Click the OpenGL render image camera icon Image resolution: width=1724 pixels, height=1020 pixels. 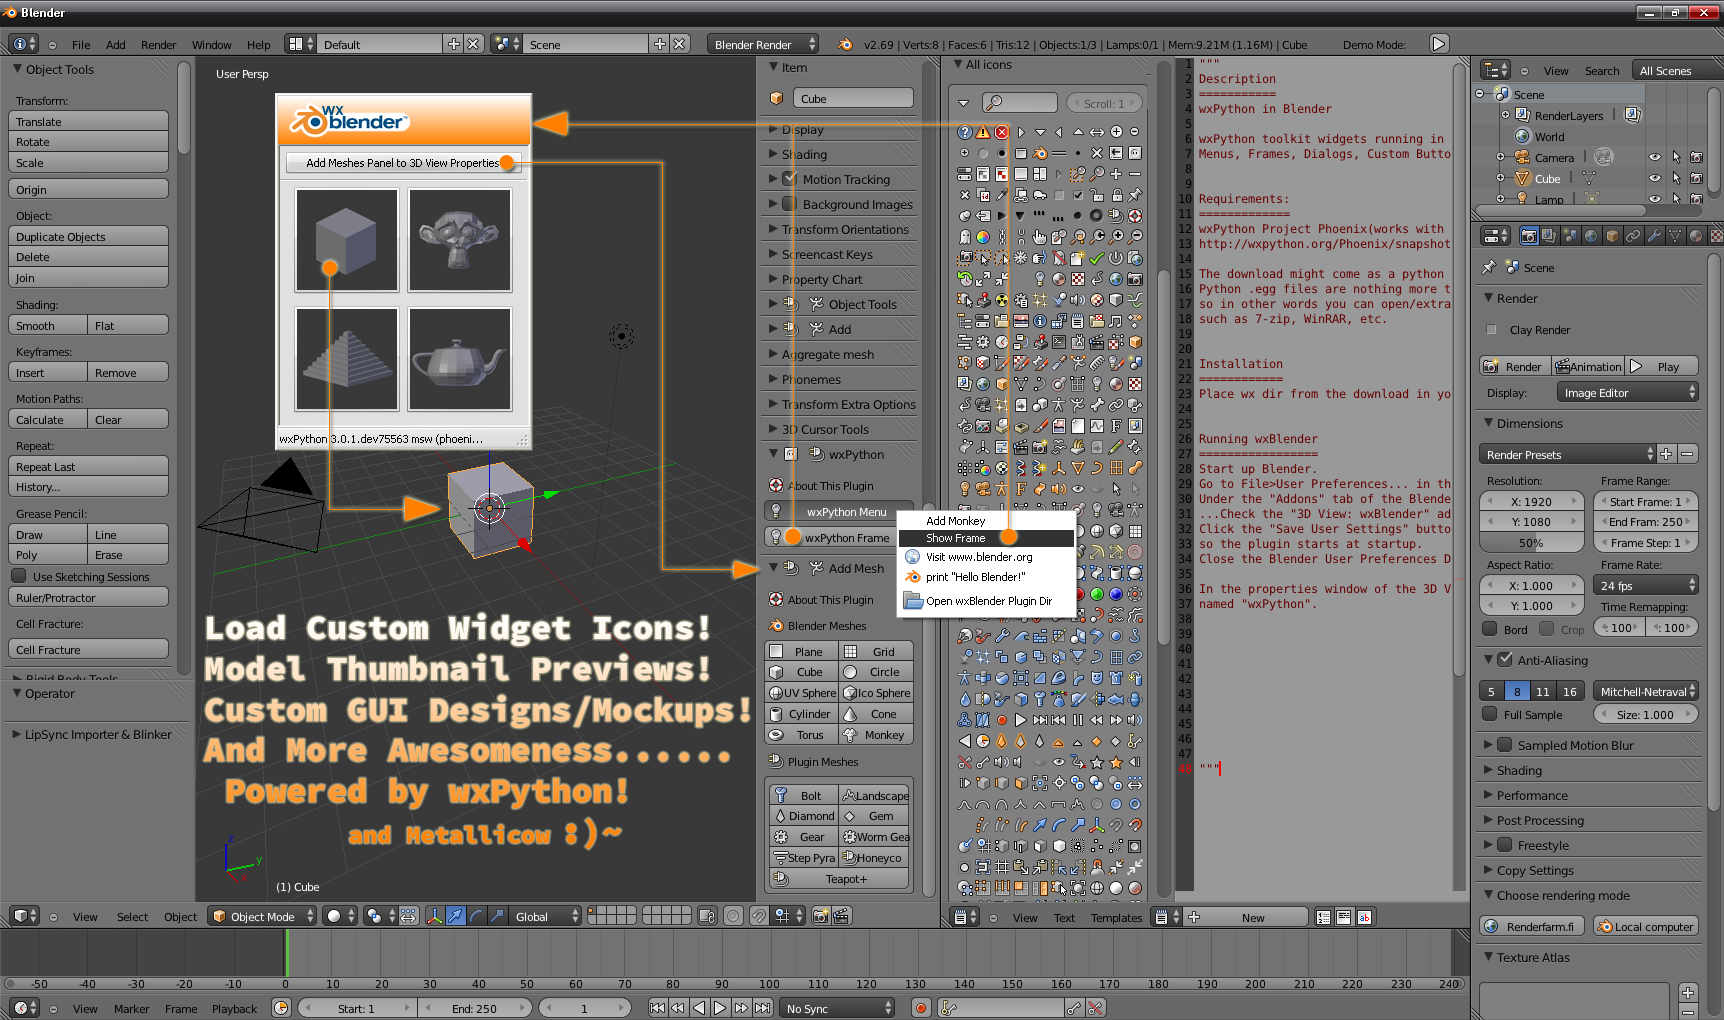[820, 916]
